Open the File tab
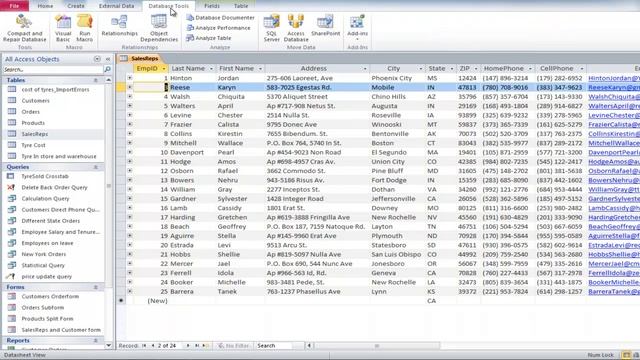The height and width of the screenshot is (360, 640). (14, 6)
